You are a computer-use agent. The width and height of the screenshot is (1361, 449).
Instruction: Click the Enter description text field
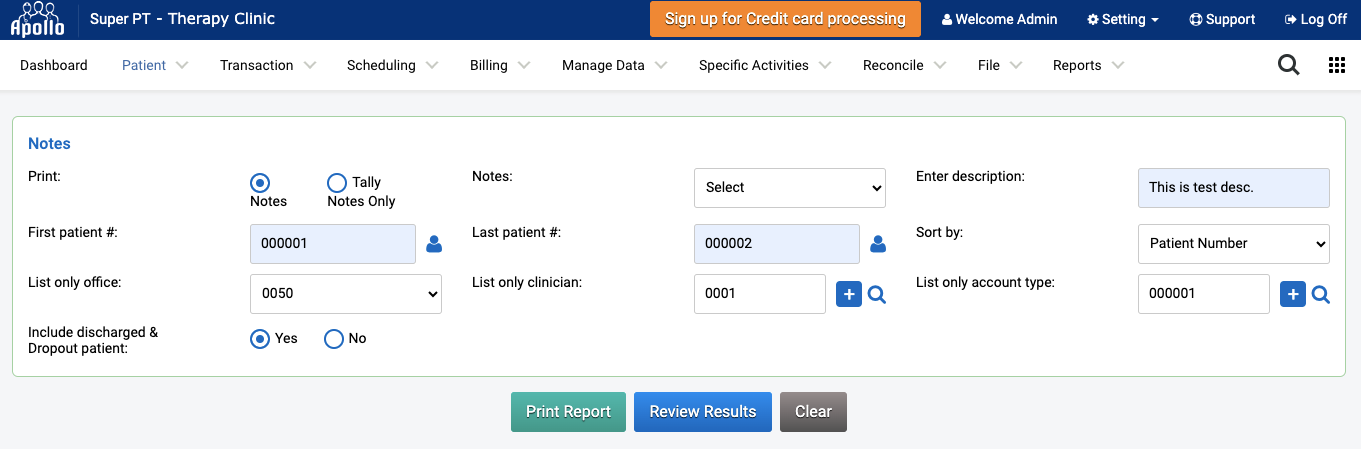(x=1234, y=188)
